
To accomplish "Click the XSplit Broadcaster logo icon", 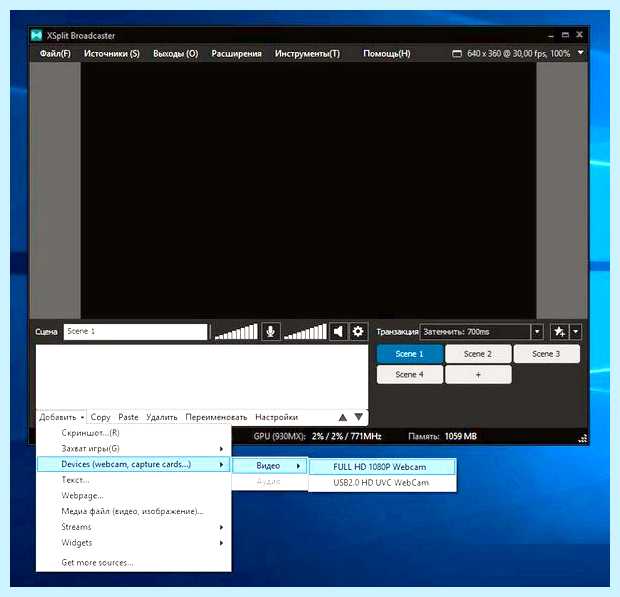I will pyautogui.click(x=37, y=35).
